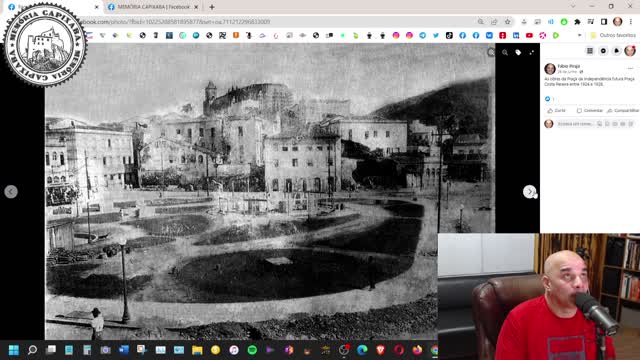Open the post options three-dot menu
Image resolution: width=640 pixels, height=360 pixels.
pyautogui.click(x=630, y=69)
